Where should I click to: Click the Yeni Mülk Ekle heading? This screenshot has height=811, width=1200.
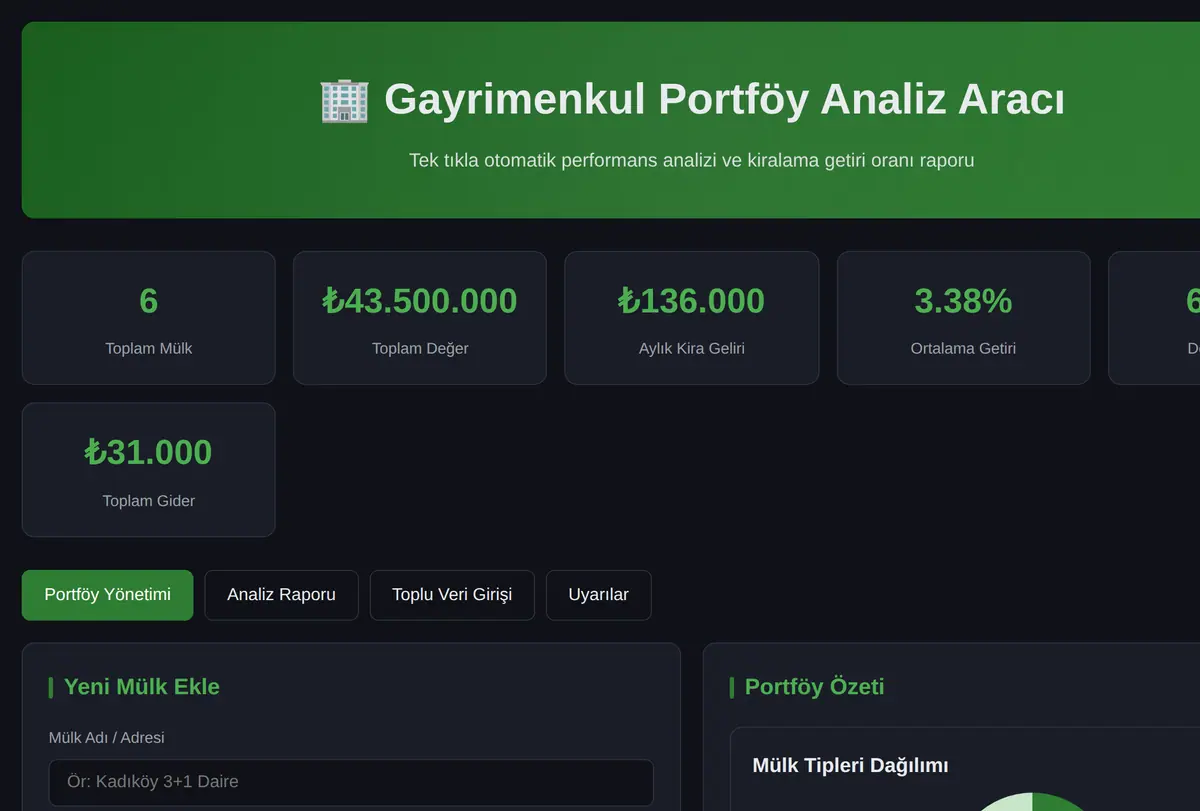(142, 687)
